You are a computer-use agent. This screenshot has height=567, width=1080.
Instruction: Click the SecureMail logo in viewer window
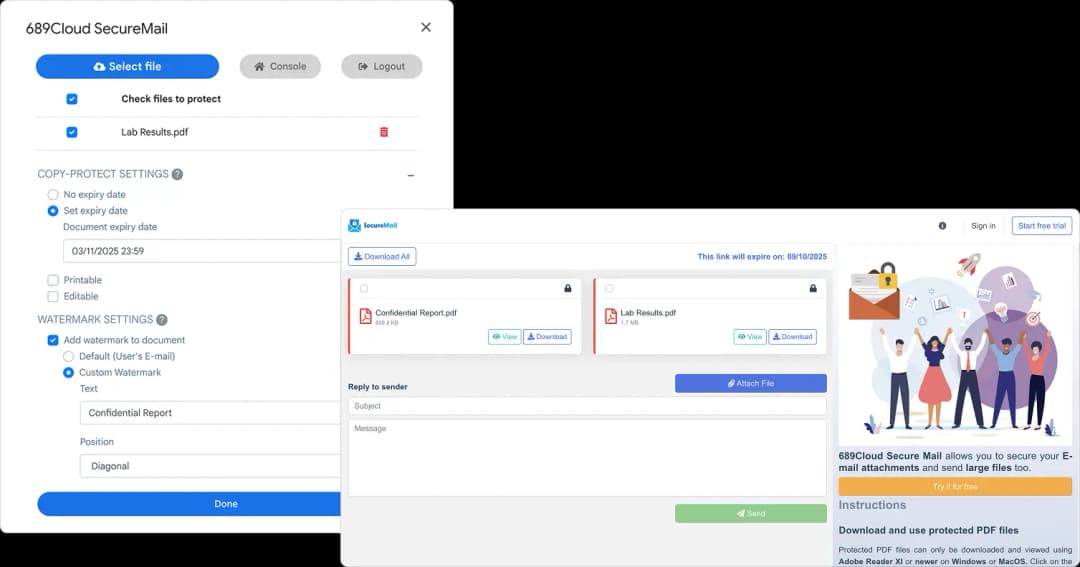tap(373, 225)
